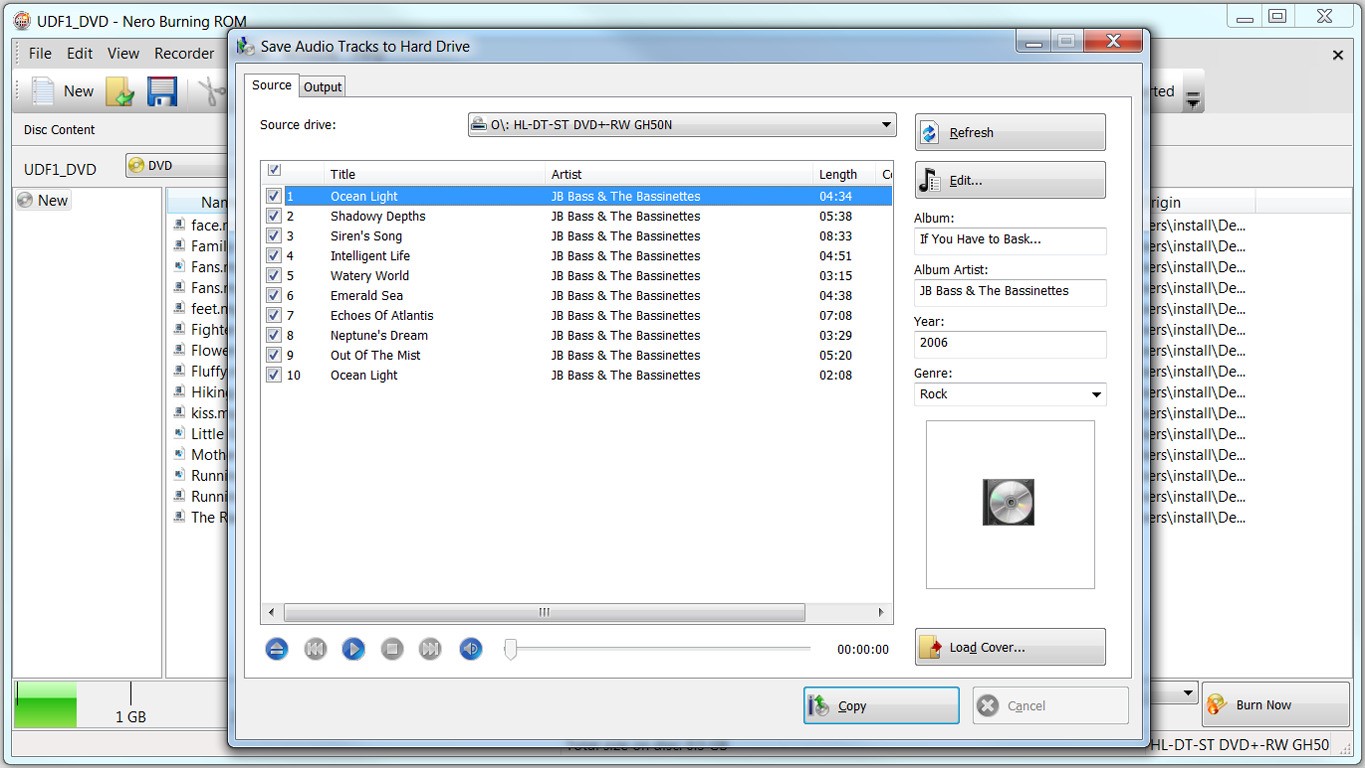Skip to next track with forward icon
Viewport: 1365px width, 768px height.
point(429,648)
